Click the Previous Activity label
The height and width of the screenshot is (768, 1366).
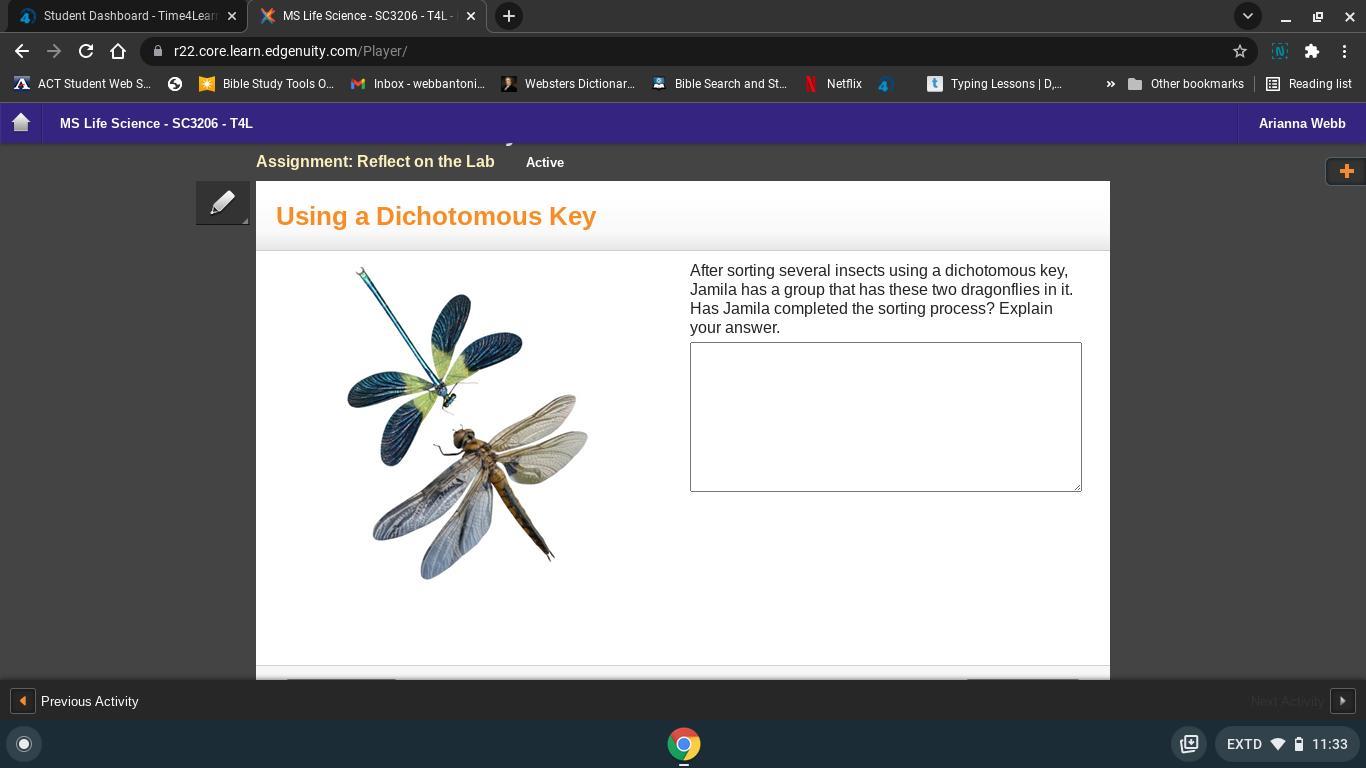(x=90, y=701)
